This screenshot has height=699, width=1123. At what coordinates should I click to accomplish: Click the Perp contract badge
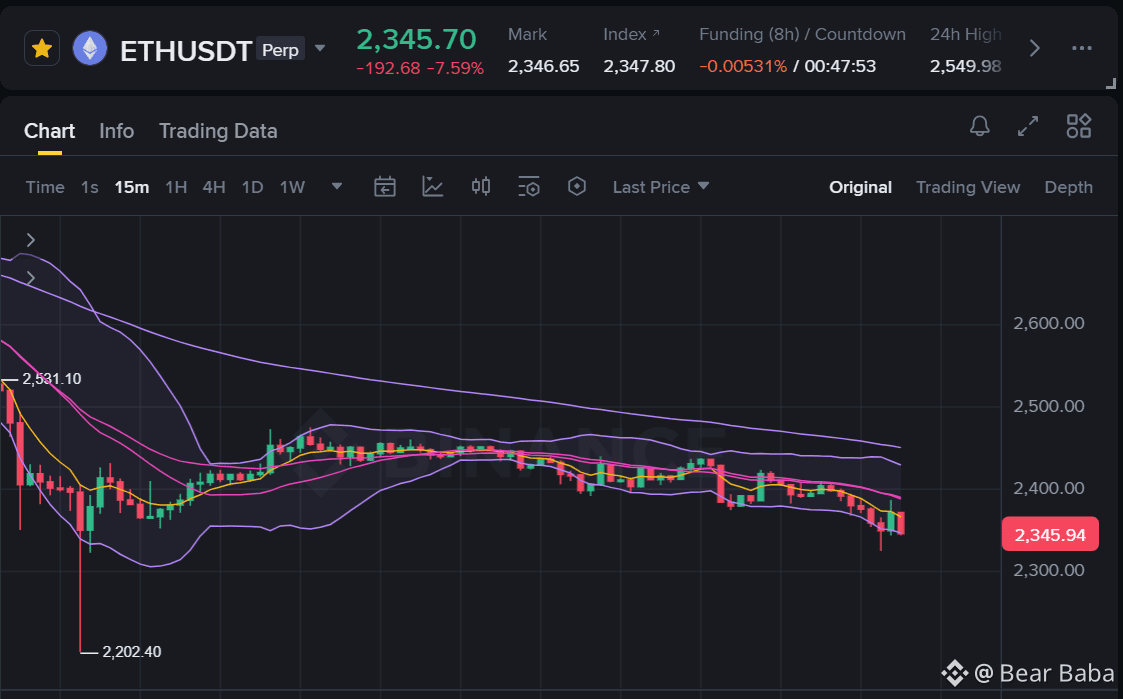(x=280, y=50)
